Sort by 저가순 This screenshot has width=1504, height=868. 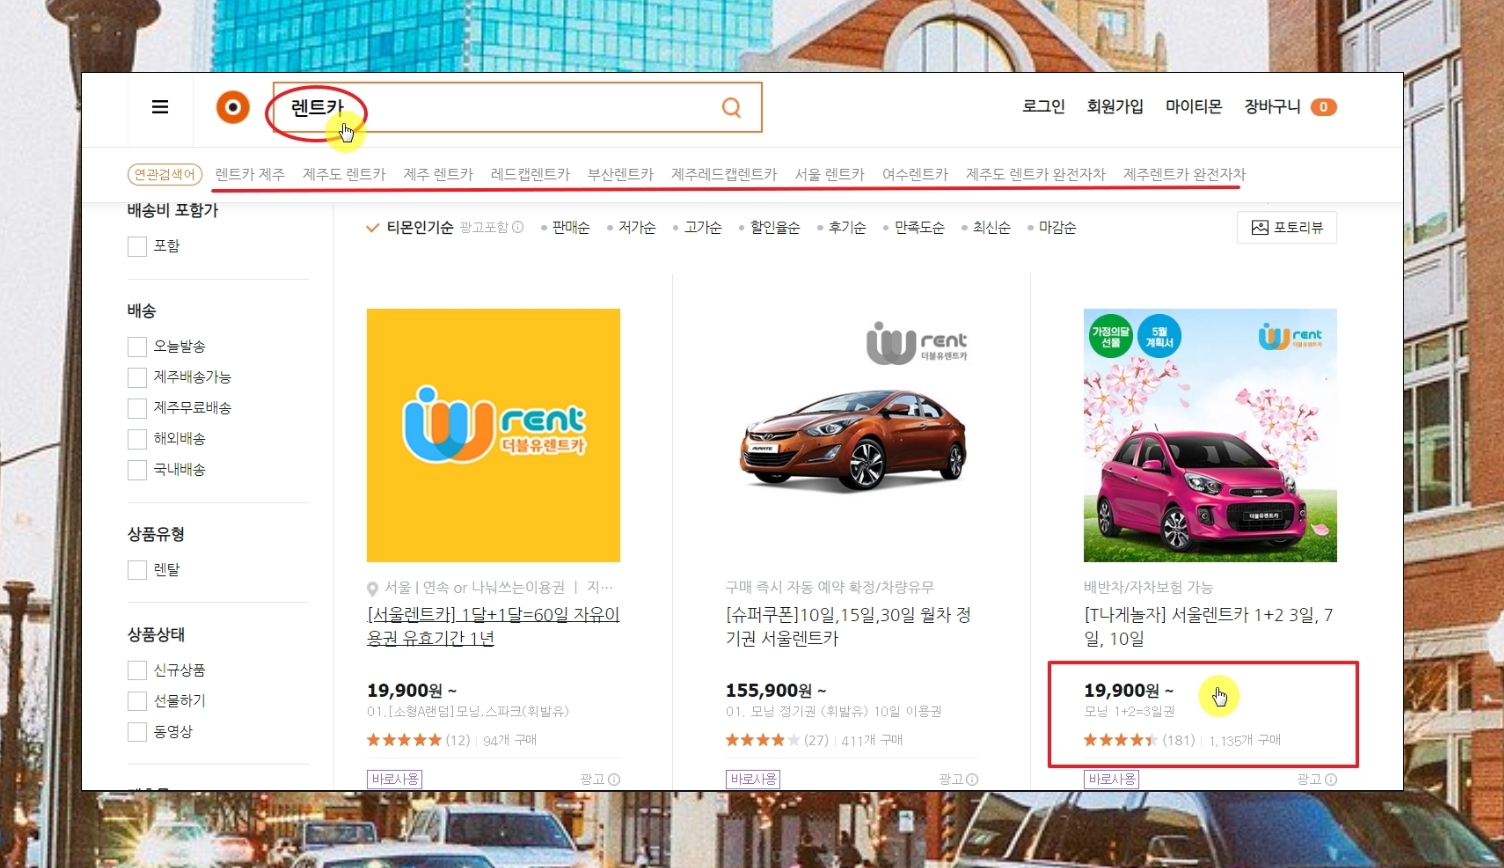[637, 228]
